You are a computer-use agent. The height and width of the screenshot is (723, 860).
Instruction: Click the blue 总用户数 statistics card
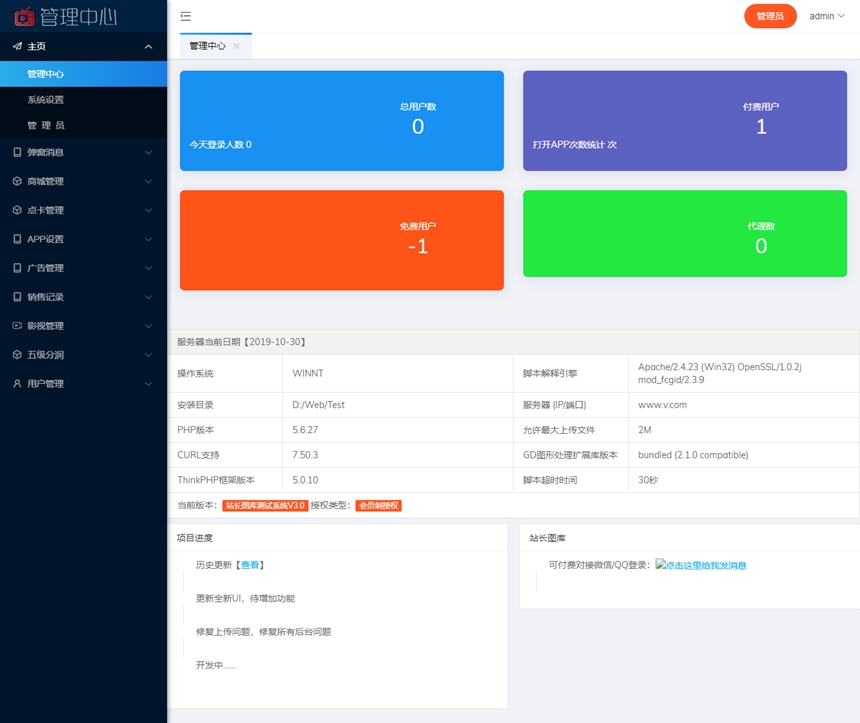coord(341,121)
